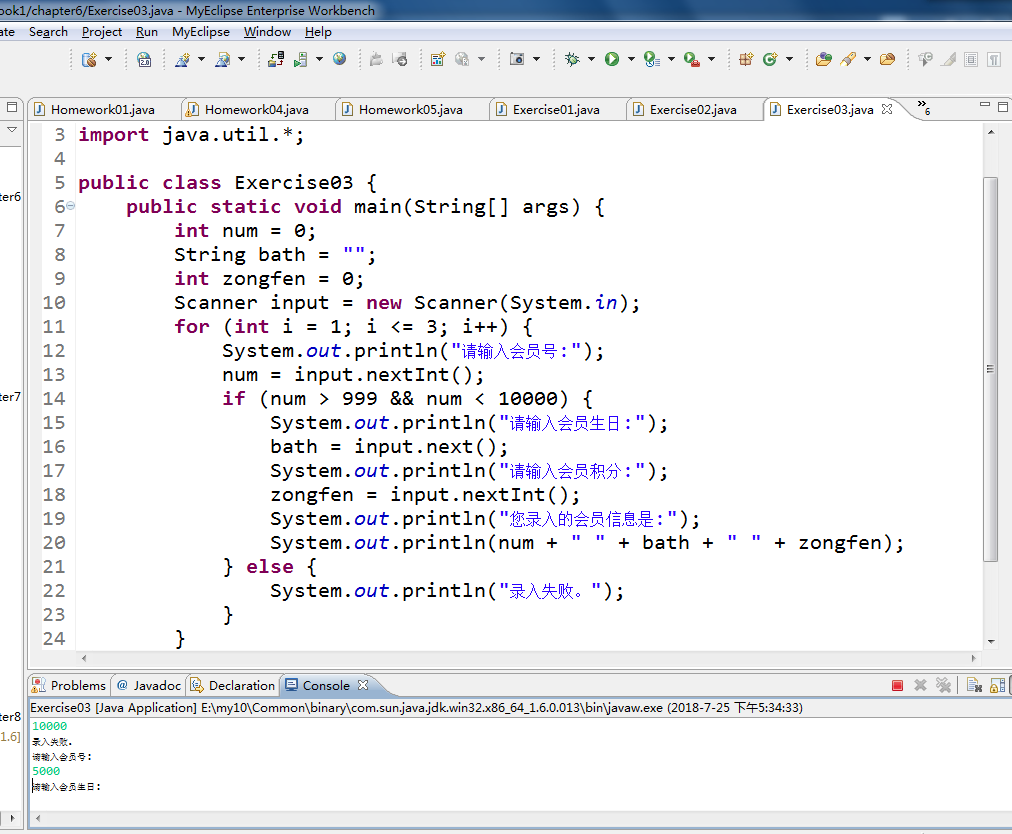Click the Debug bug icon

(572, 60)
